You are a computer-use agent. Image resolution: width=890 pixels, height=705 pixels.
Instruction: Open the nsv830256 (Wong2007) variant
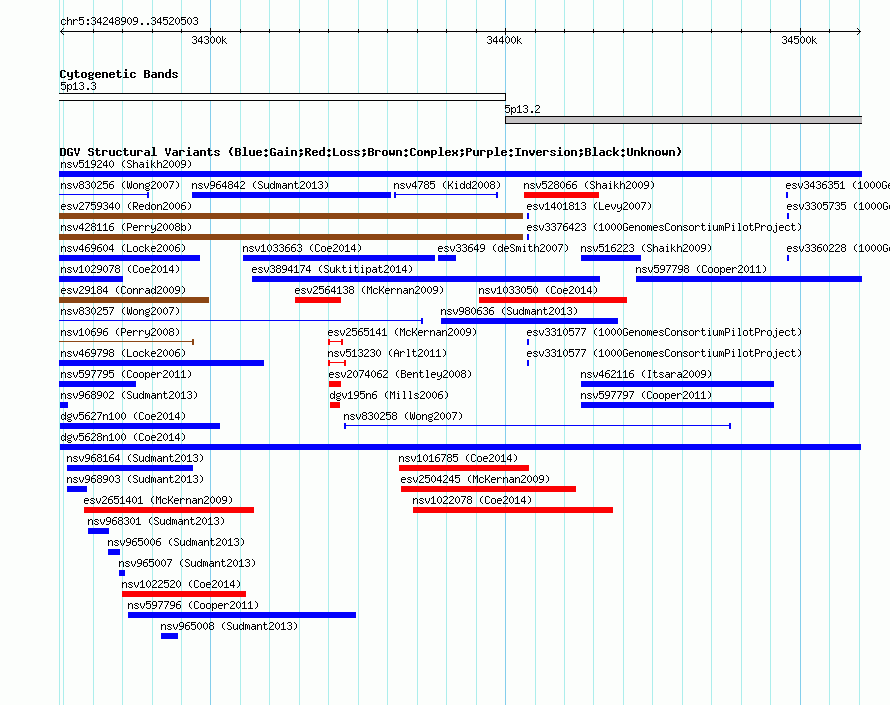pyautogui.click(x=120, y=185)
